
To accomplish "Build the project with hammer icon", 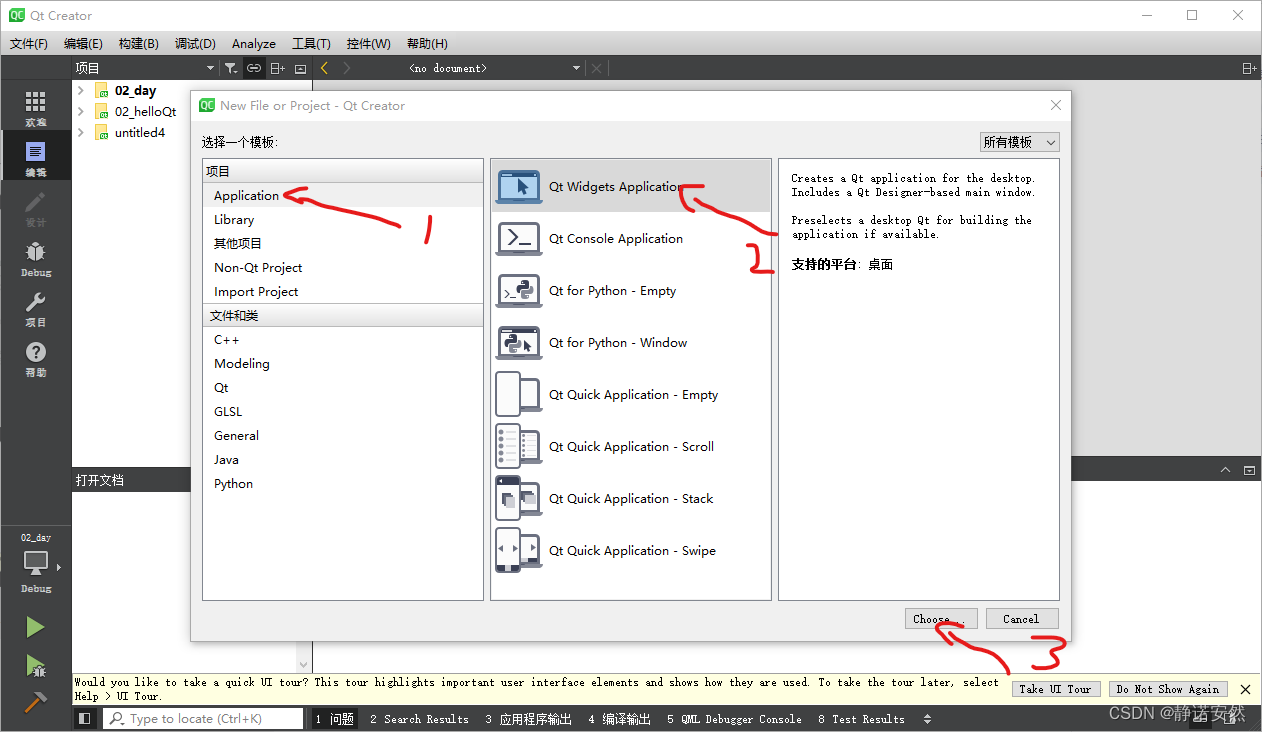I will 35,702.
